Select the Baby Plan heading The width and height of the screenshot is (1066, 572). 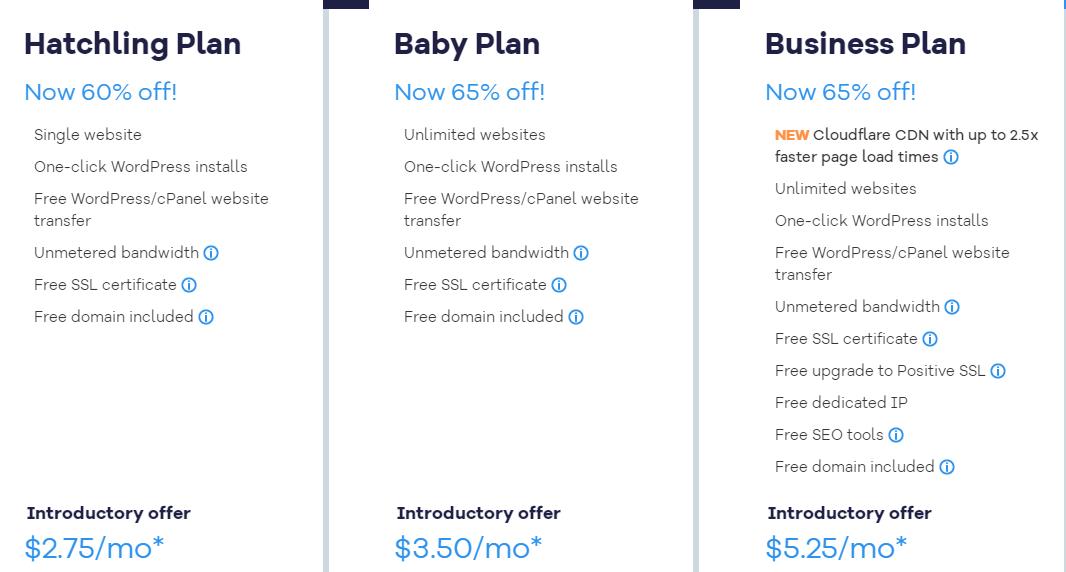point(467,44)
